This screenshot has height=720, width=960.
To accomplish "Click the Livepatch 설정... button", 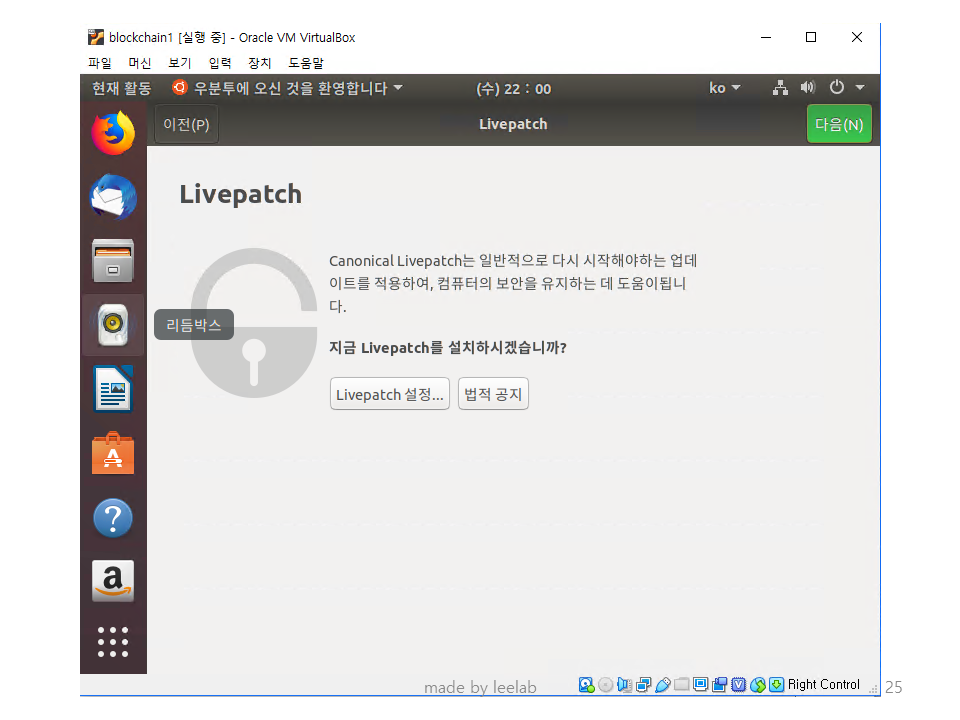I will tap(389, 394).
